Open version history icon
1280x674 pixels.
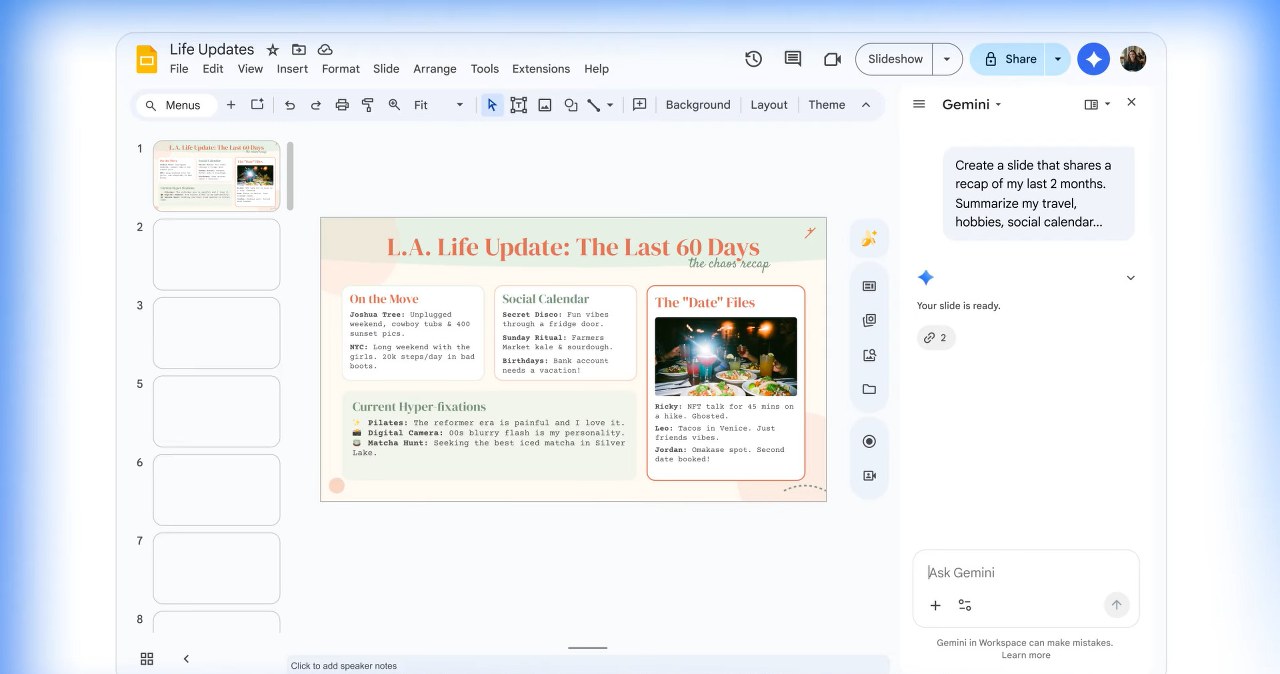point(753,59)
